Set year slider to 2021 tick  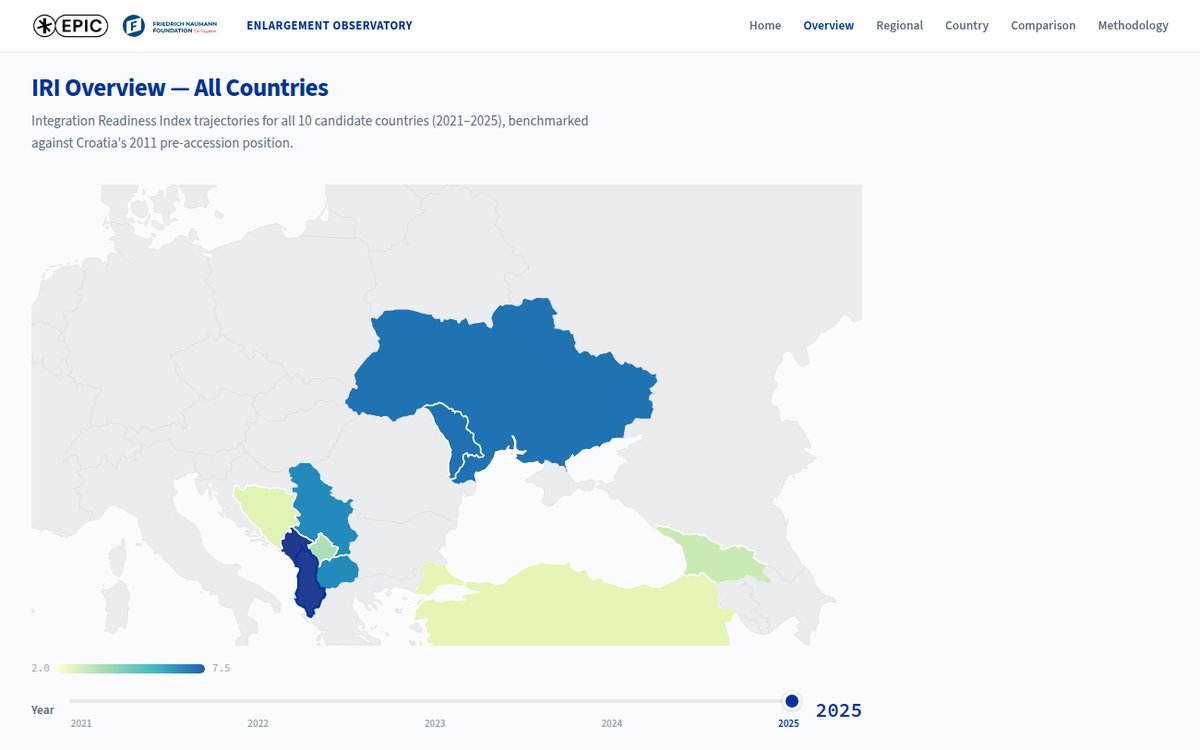(x=80, y=723)
